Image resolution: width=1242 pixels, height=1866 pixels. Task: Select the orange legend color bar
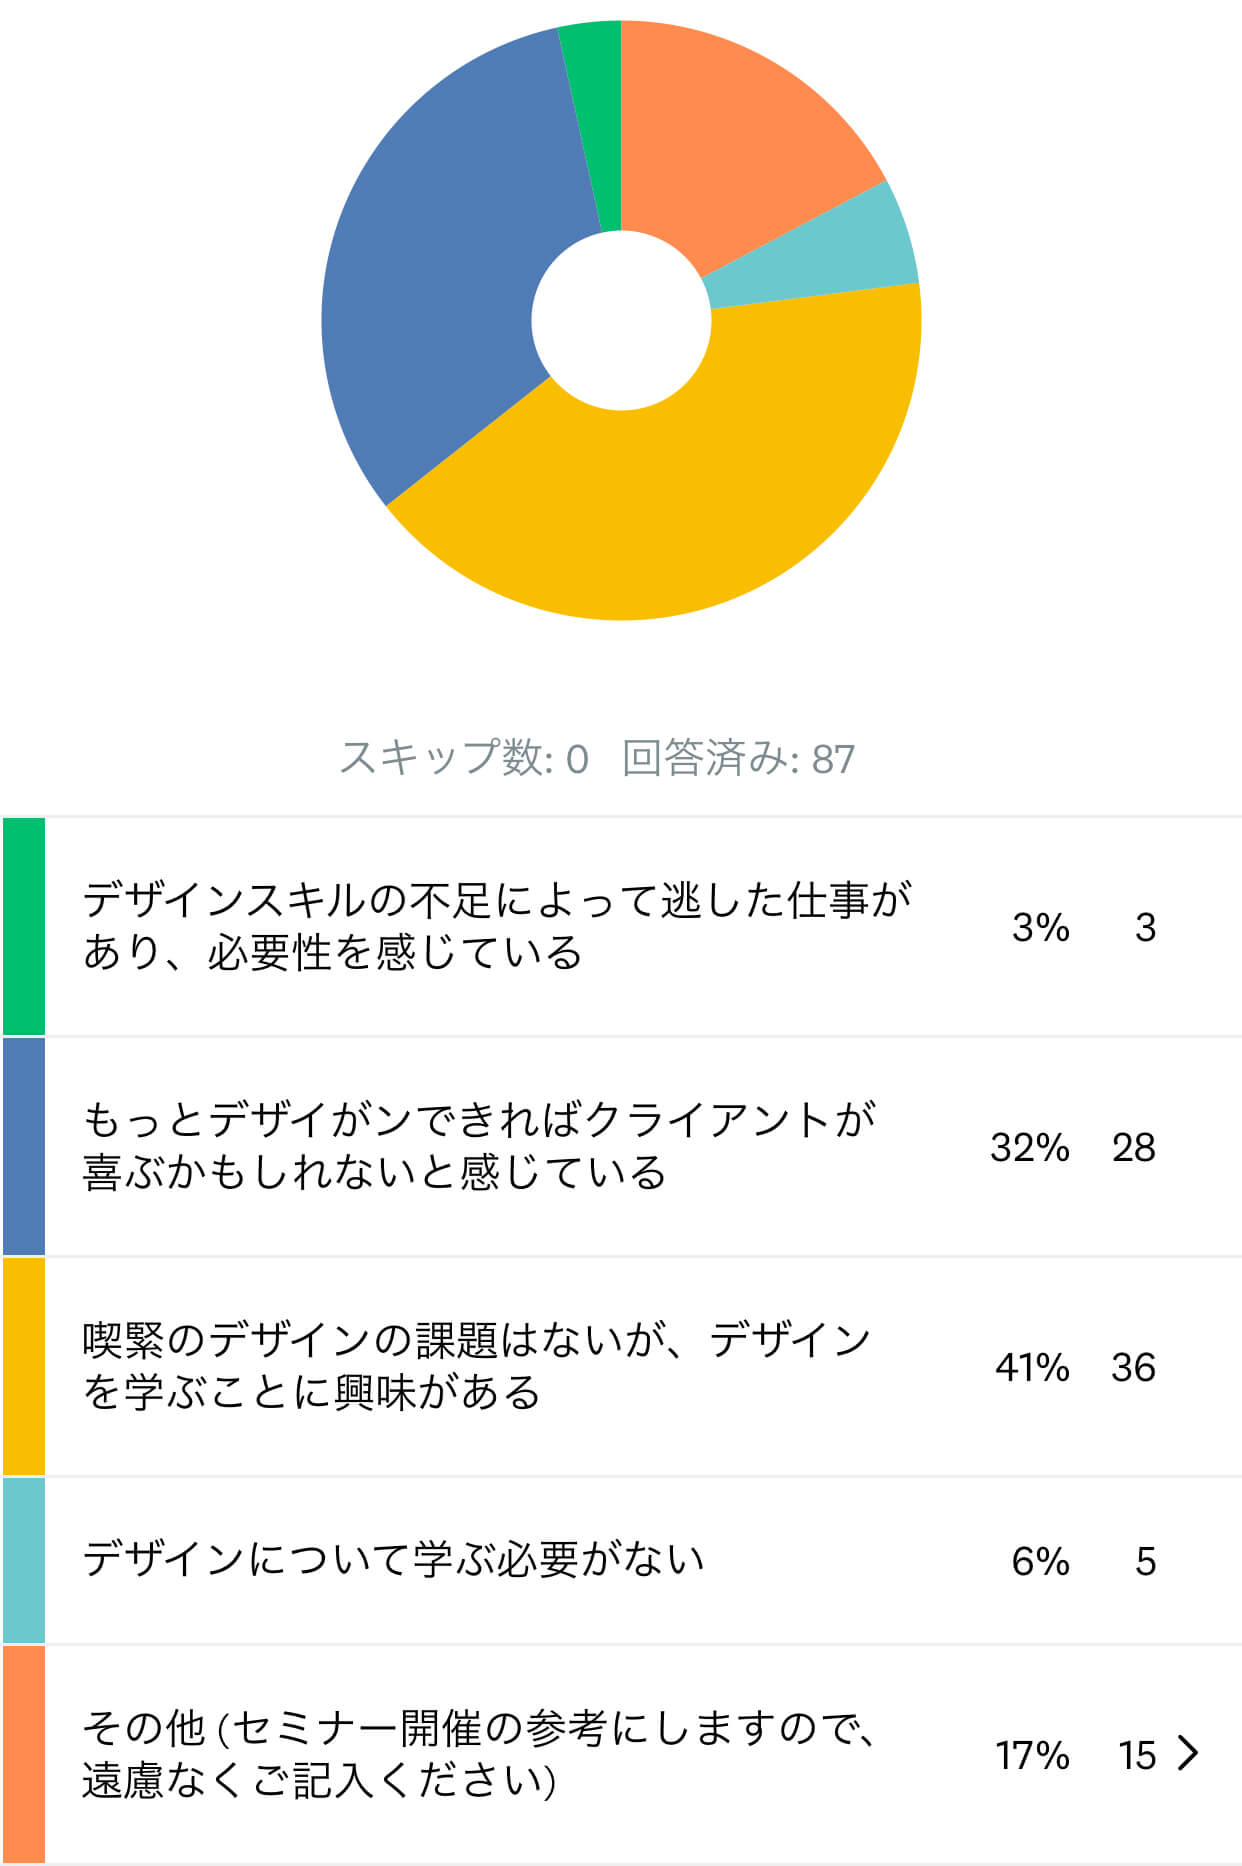click(x=24, y=1754)
